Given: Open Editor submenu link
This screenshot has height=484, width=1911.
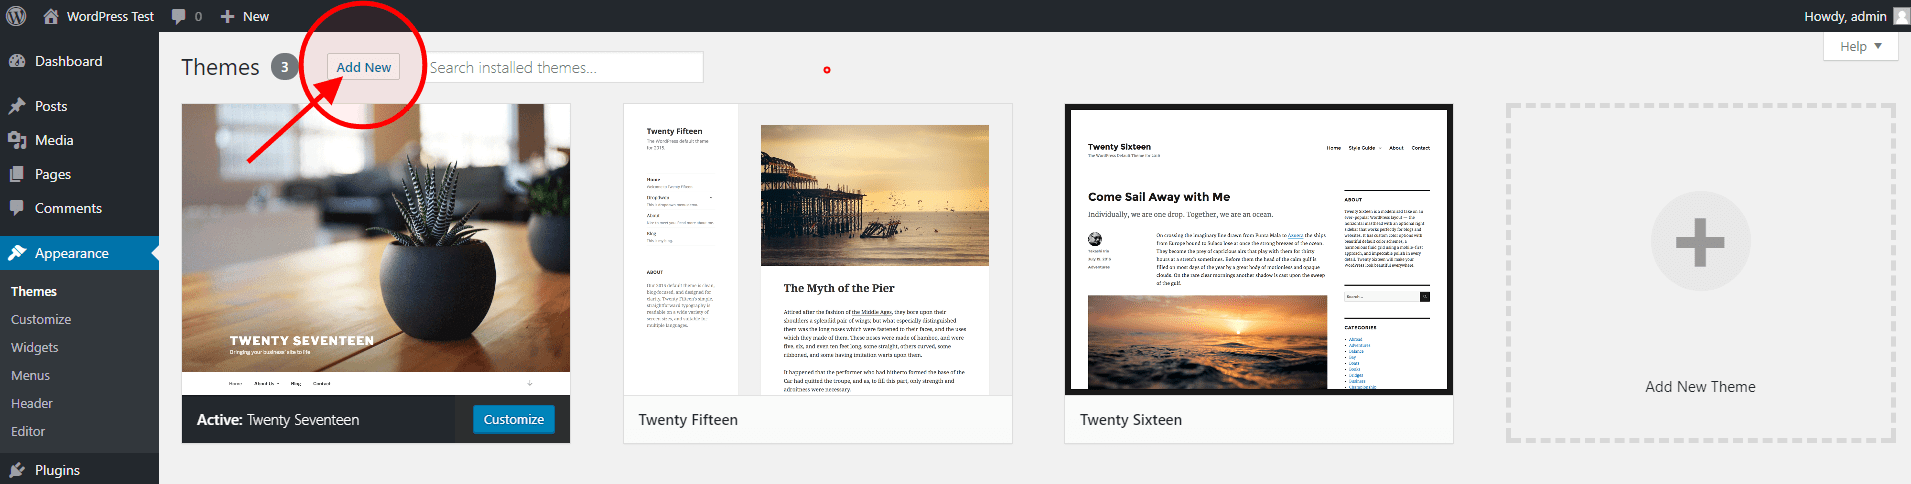Looking at the screenshot, I should coord(28,431).
